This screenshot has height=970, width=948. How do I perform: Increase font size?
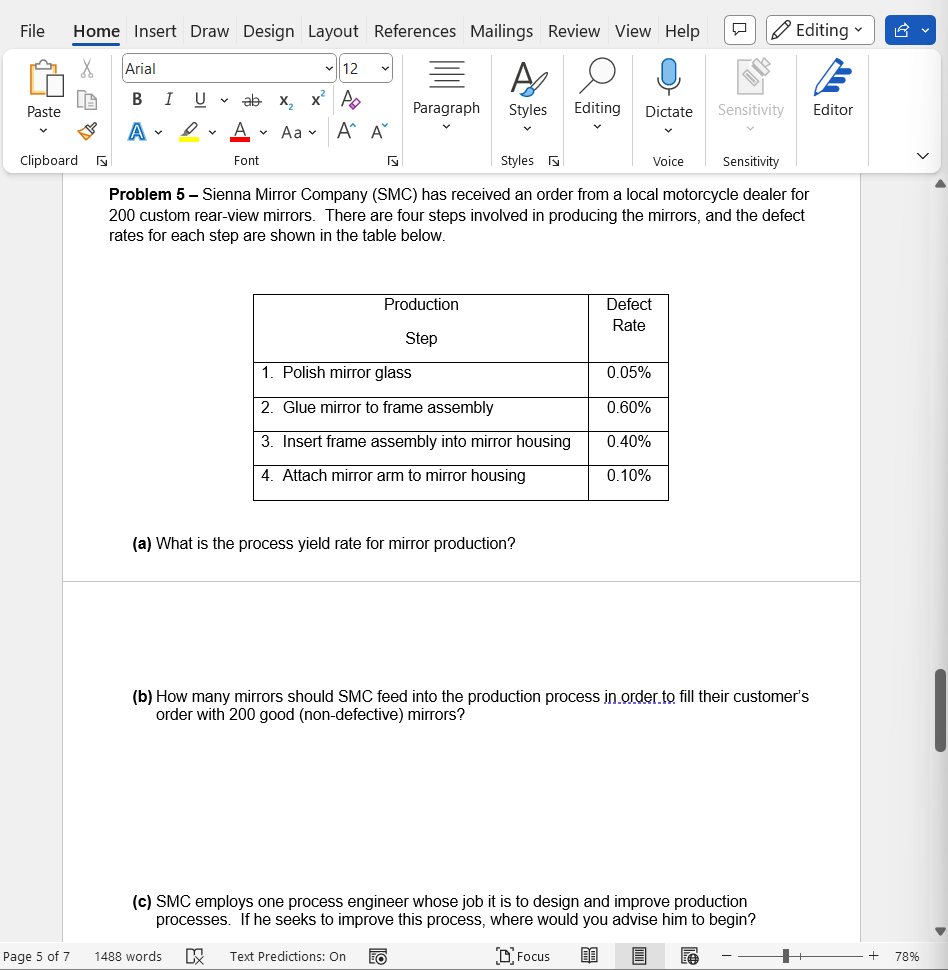[x=347, y=131]
